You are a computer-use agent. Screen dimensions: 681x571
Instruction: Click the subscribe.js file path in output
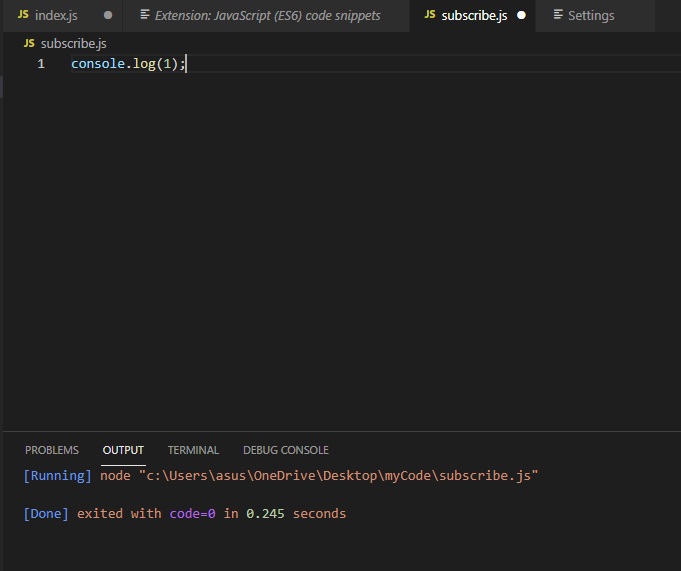coord(338,476)
